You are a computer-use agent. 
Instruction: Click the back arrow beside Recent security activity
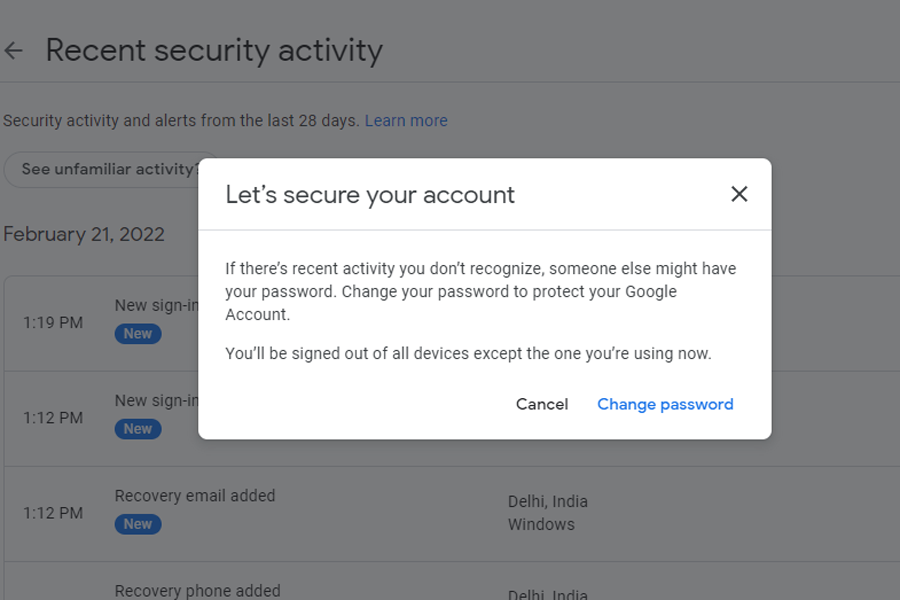click(13, 51)
